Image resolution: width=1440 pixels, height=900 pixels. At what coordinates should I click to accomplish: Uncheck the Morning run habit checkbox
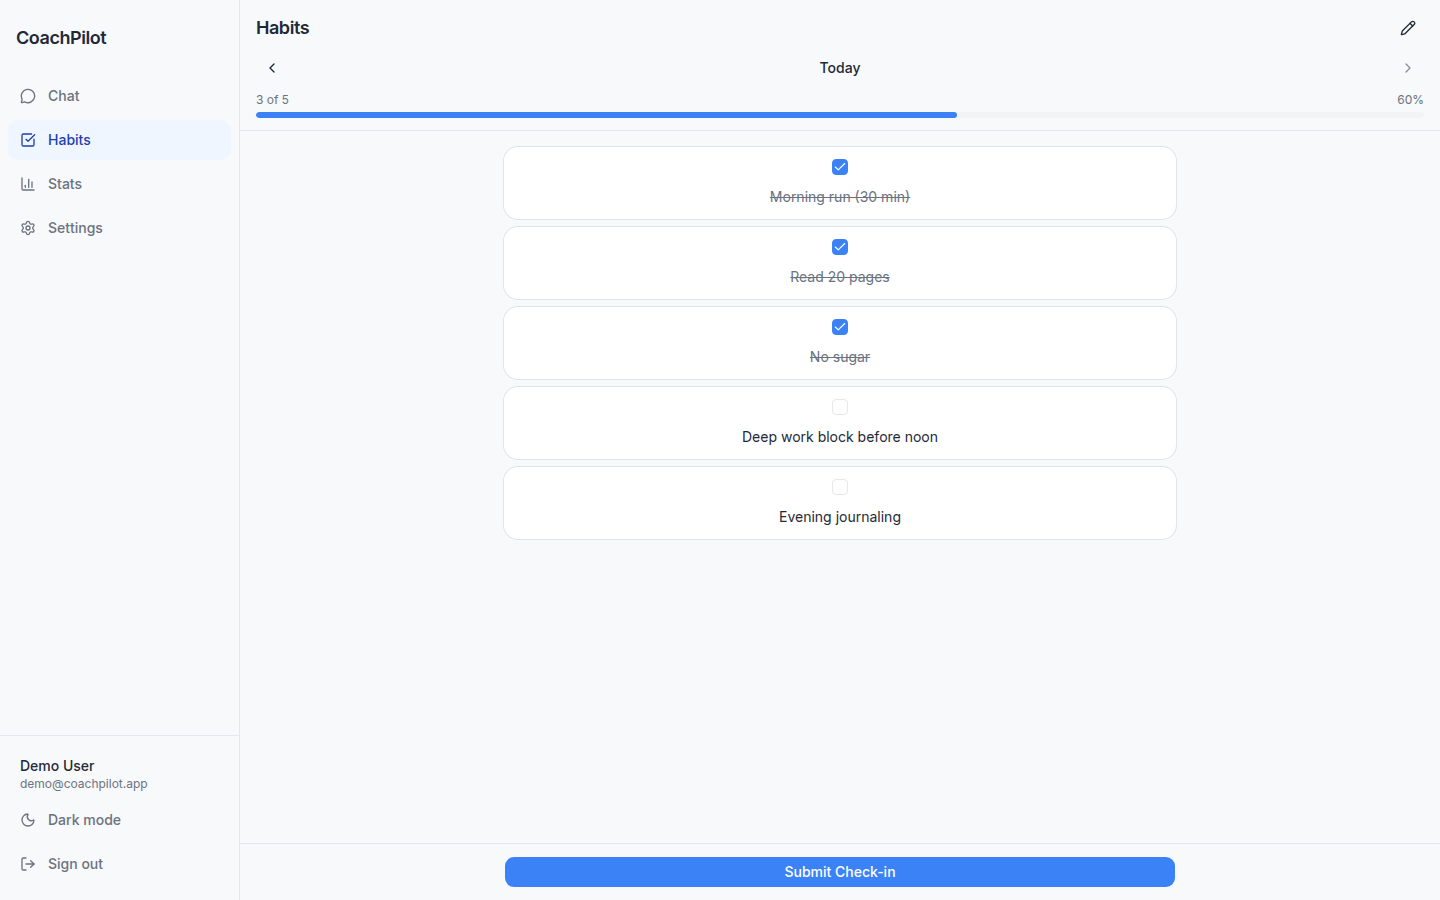(x=840, y=167)
